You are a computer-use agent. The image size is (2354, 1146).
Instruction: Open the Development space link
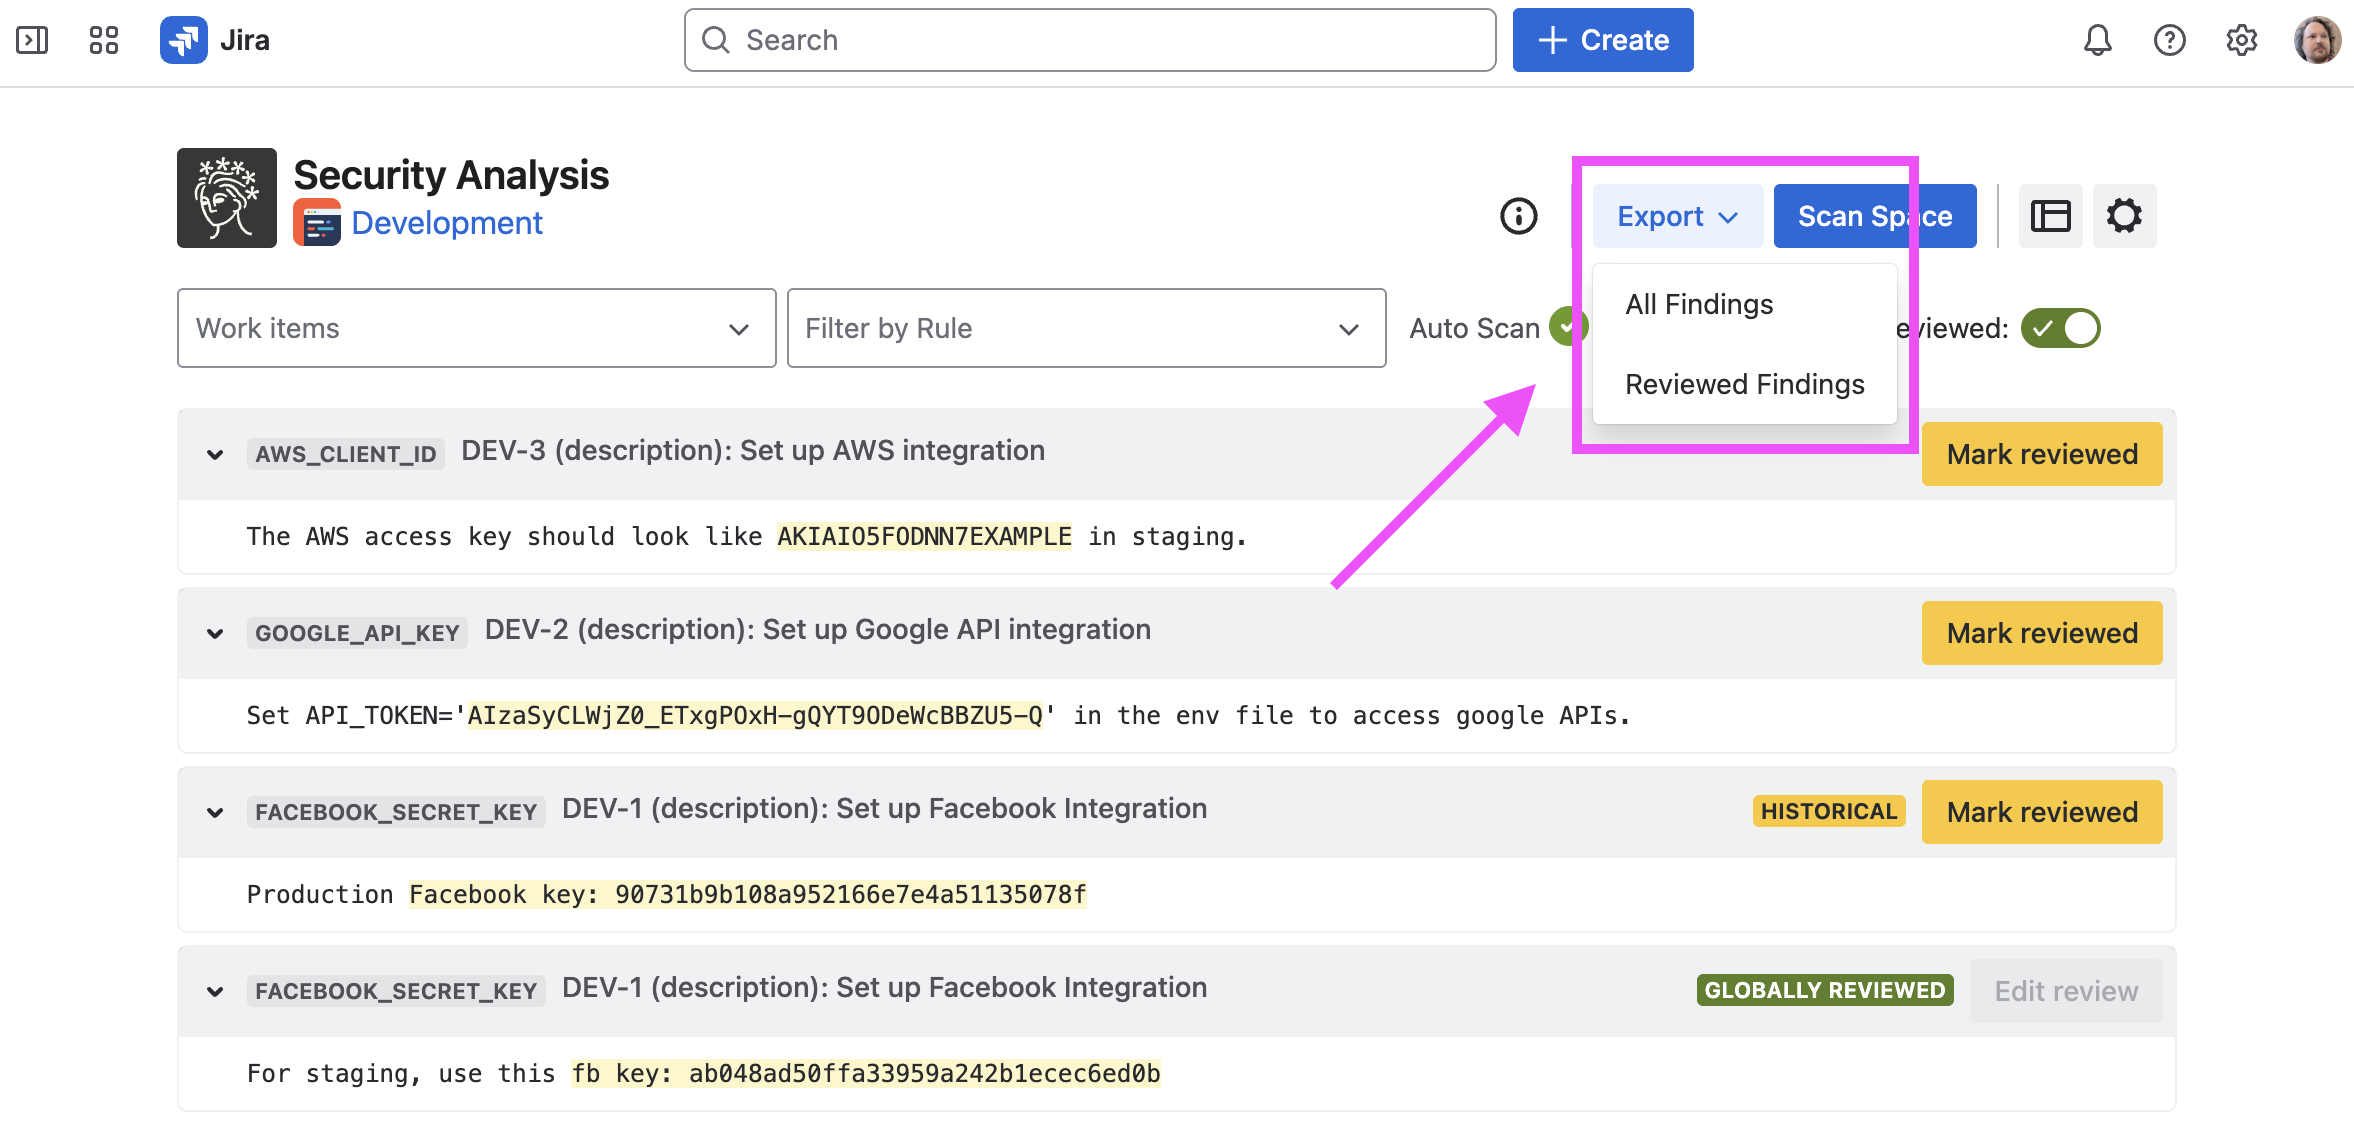pos(446,223)
